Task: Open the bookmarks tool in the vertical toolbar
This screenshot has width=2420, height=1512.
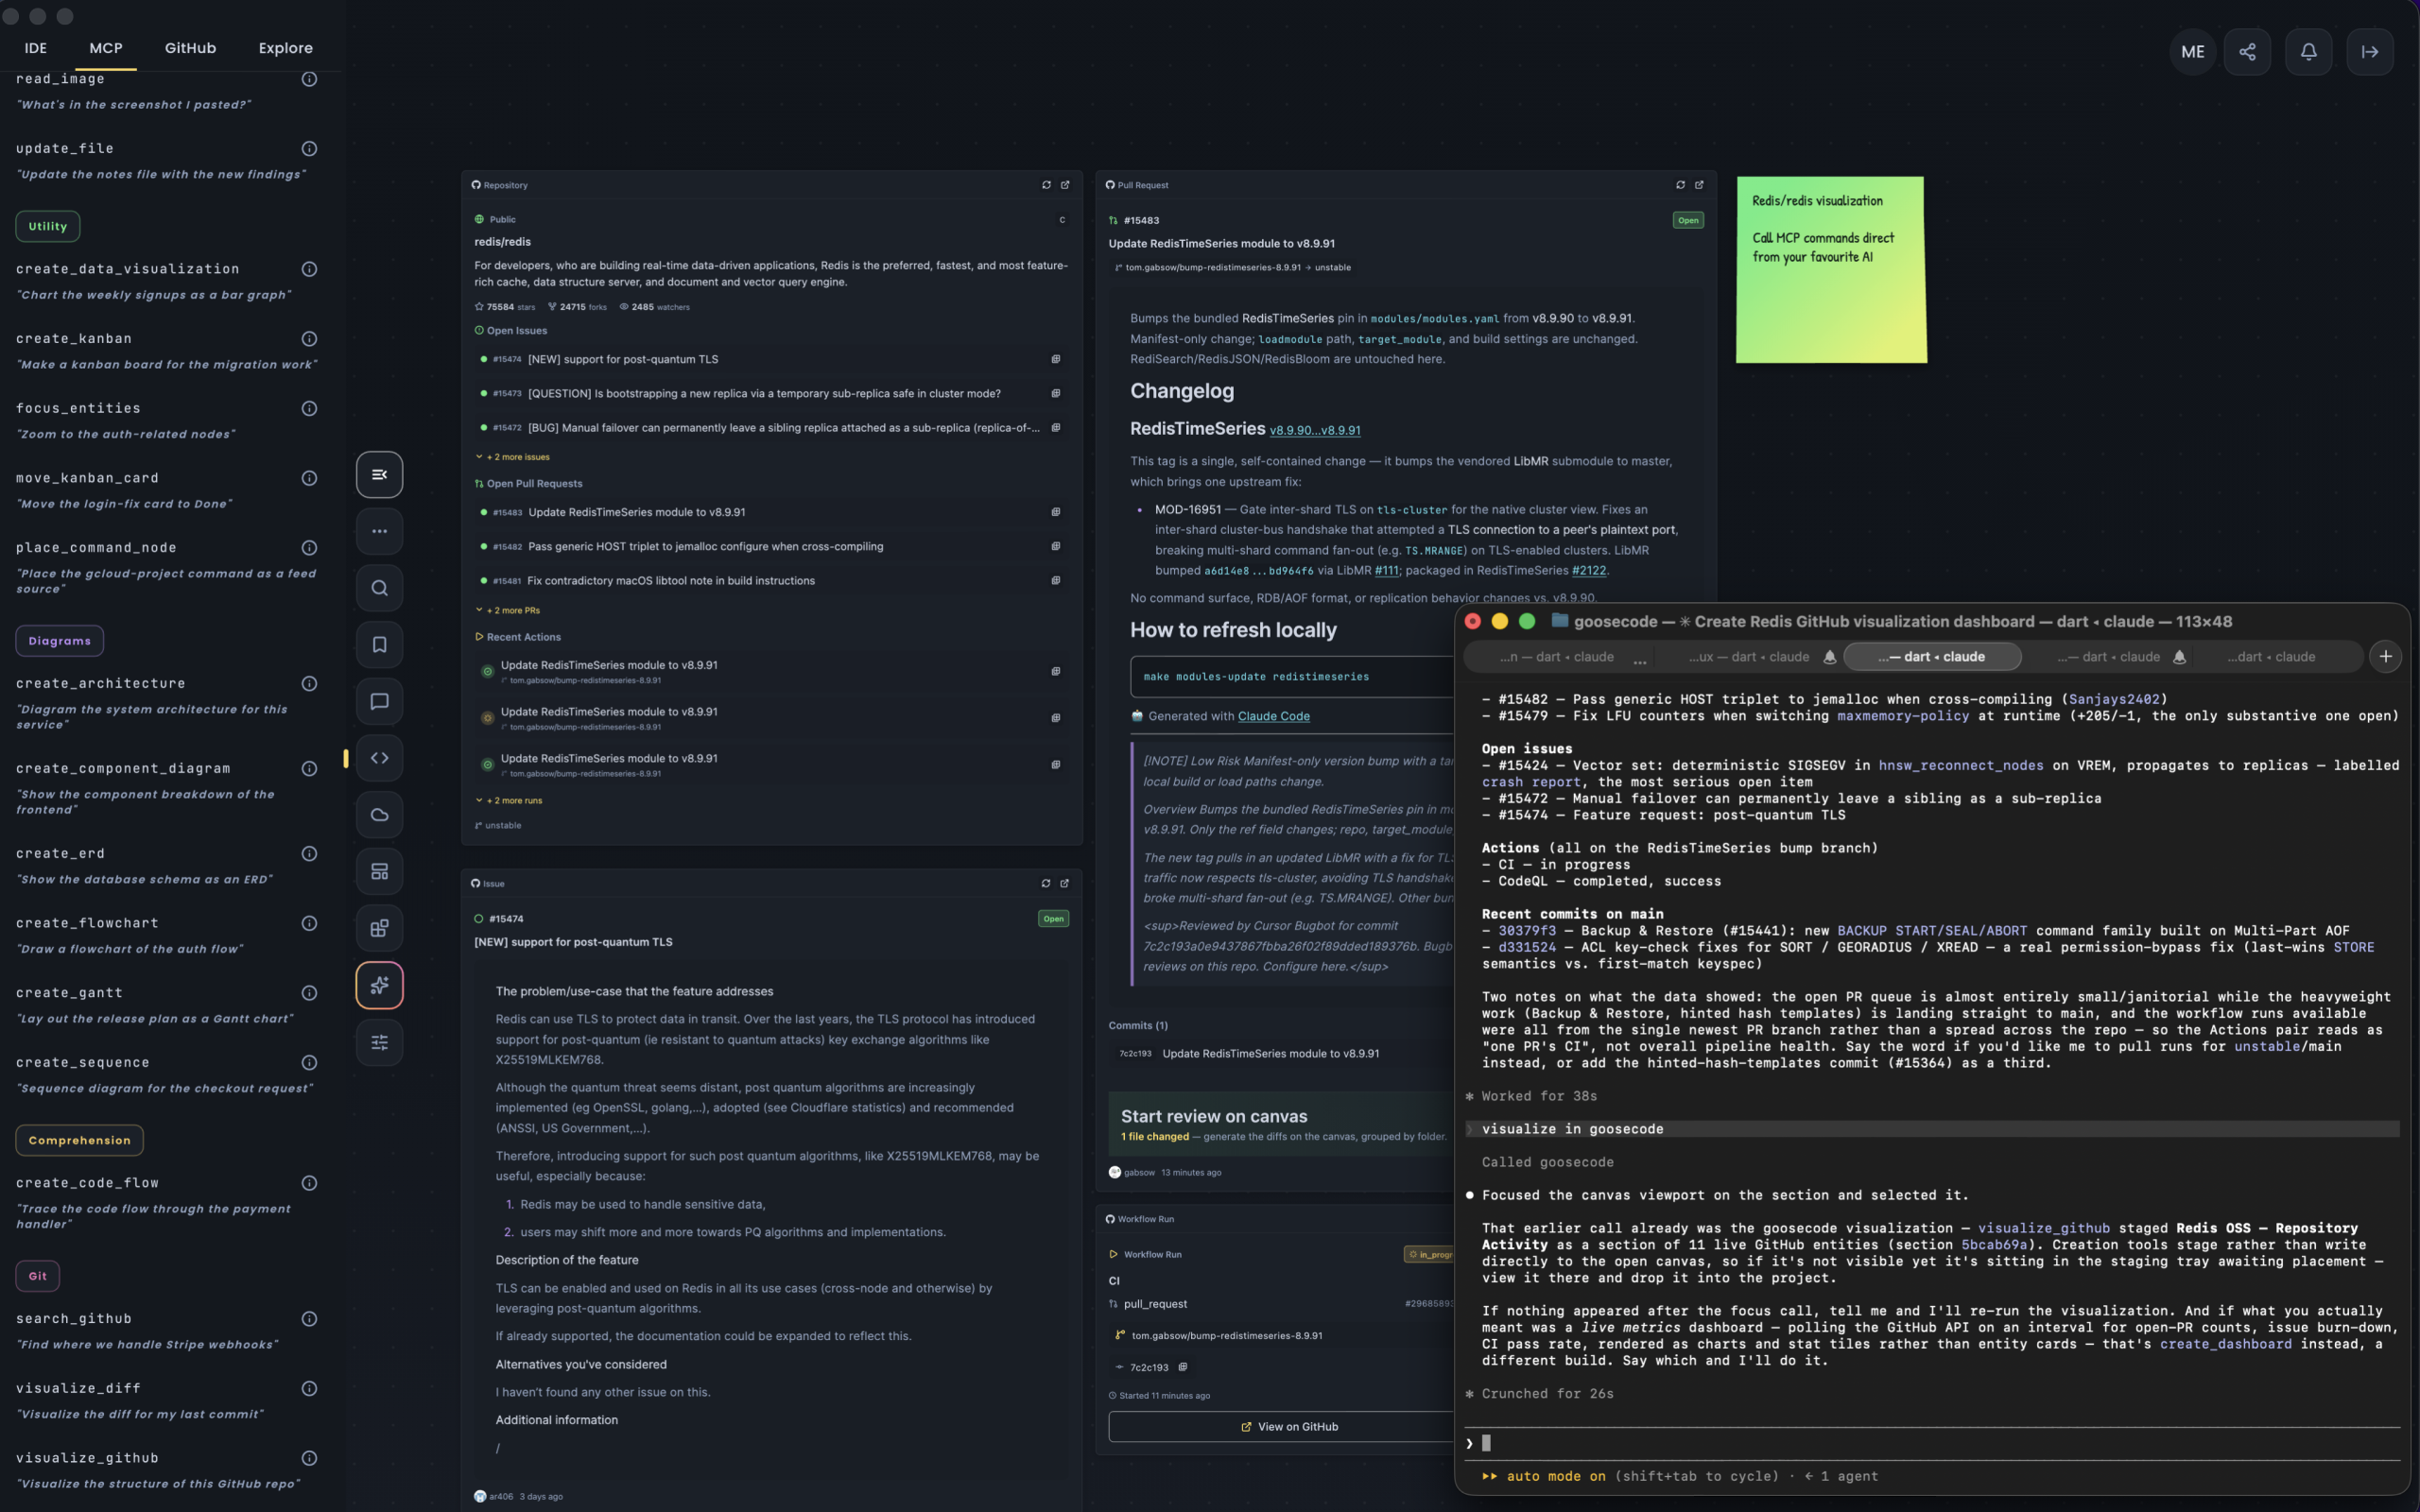Action: pos(379,645)
